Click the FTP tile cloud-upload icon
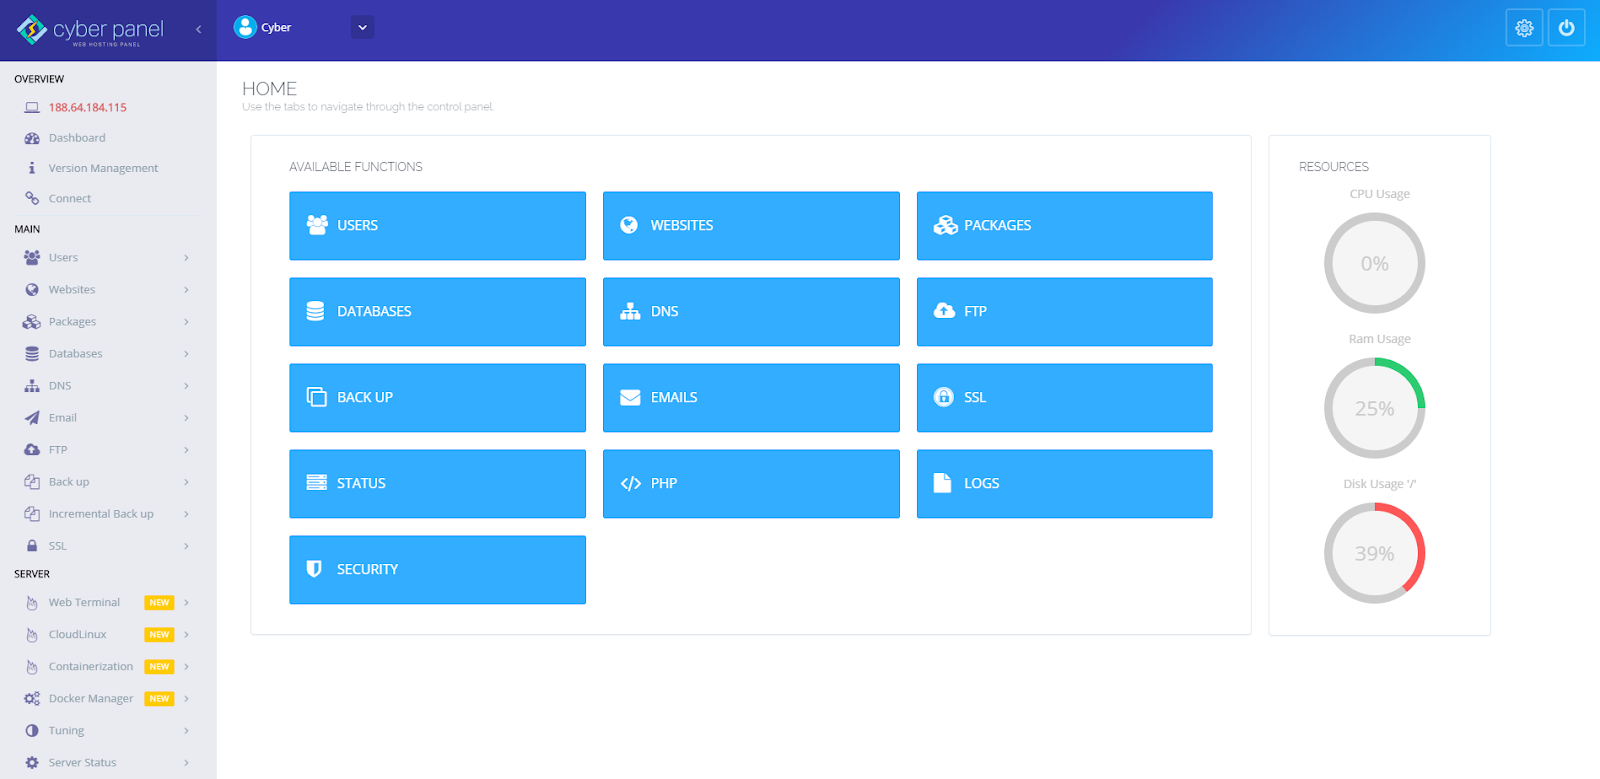The height and width of the screenshot is (779, 1600). coord(944,311)
